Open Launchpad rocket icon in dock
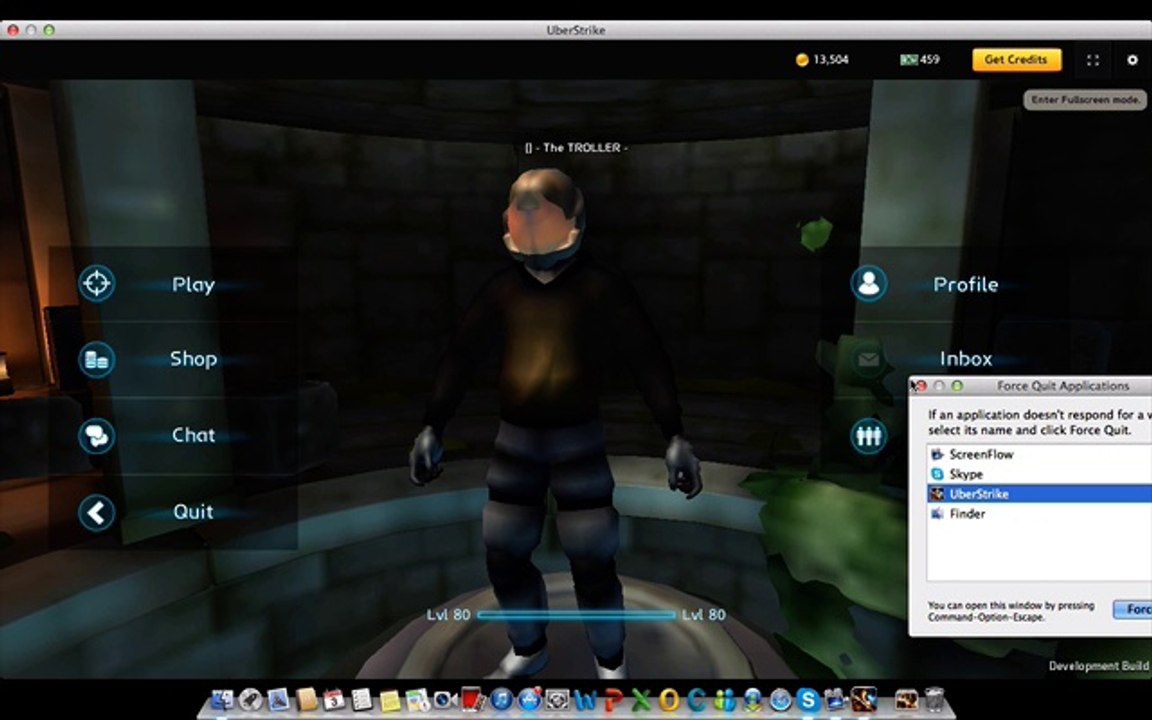This screenshot has width=1152, height=720. 251,699
